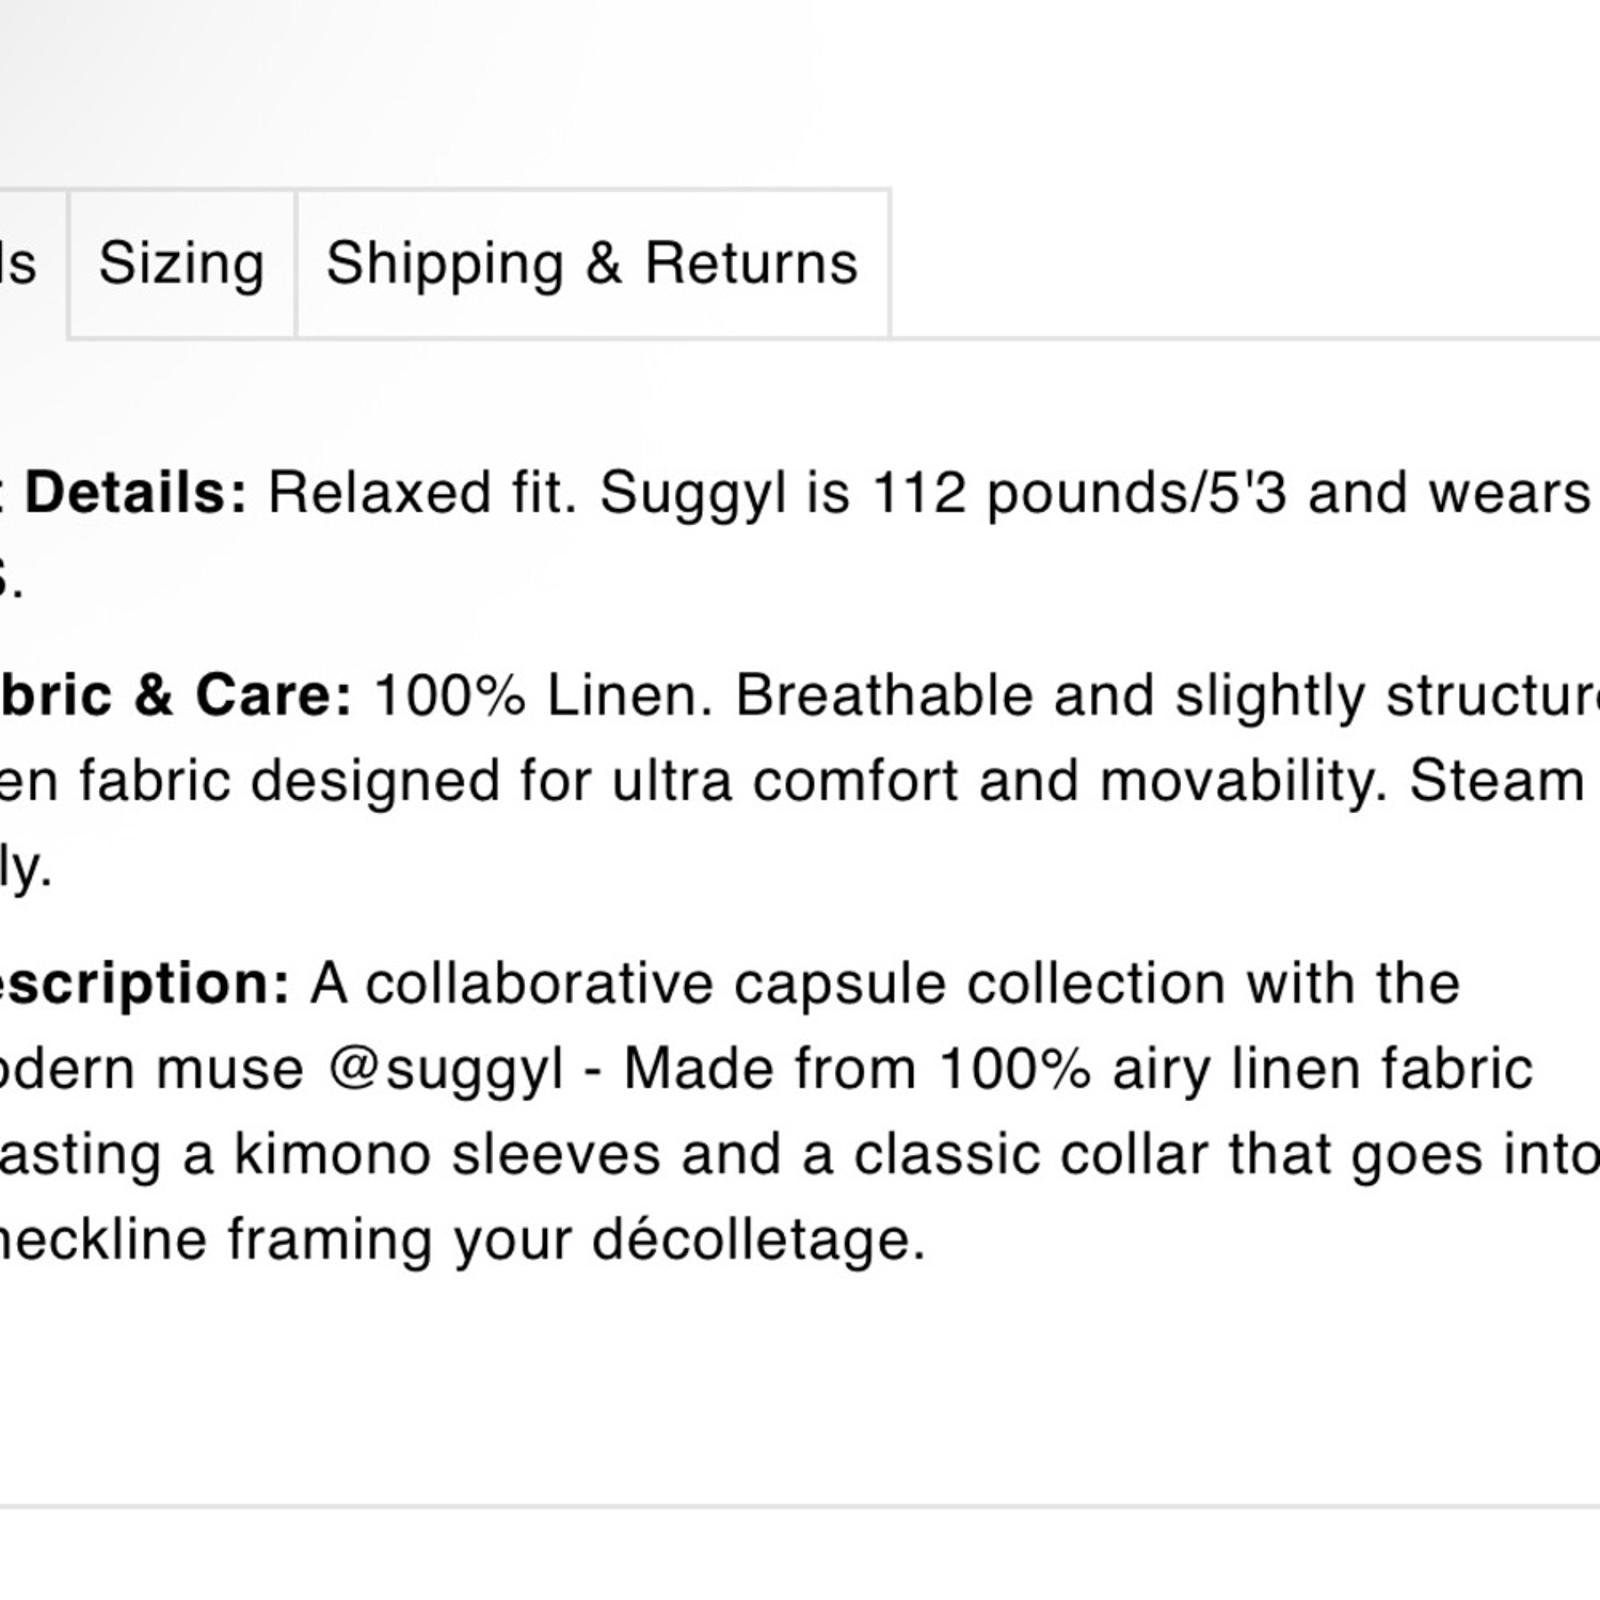Select the partially visible Details tab
Screen dimensions: 1600x1600
click(32, 264)
